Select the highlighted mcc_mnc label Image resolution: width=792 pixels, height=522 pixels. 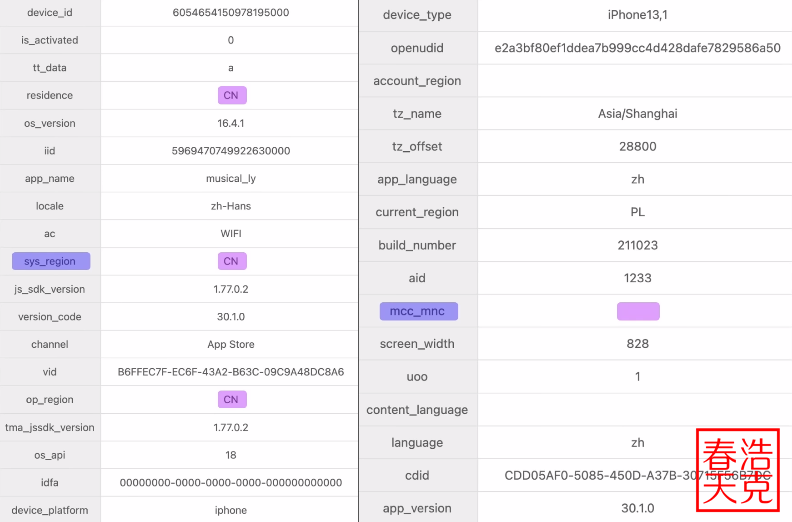pyautogui.click(x=418, y=311)
